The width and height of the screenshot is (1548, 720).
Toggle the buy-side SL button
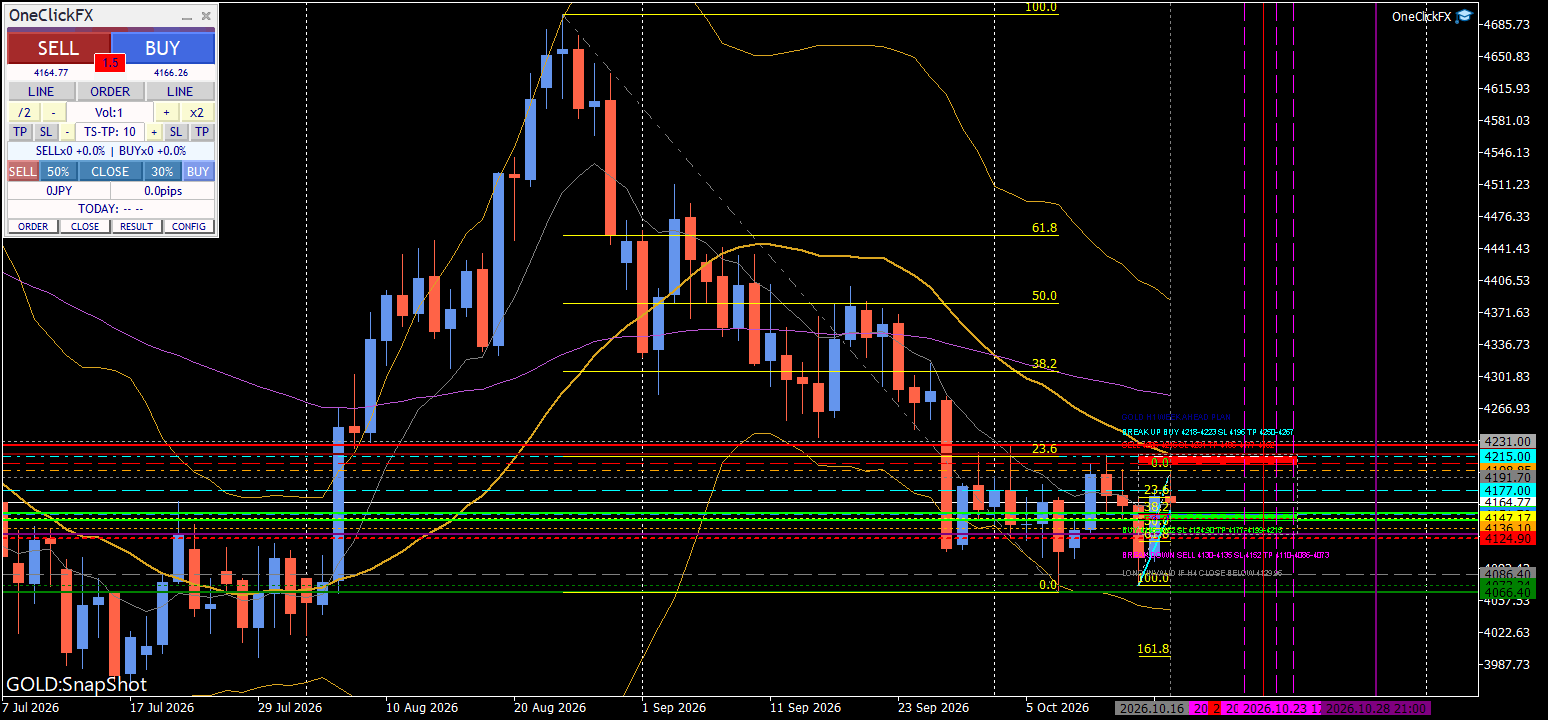click(x=175, y=132)
